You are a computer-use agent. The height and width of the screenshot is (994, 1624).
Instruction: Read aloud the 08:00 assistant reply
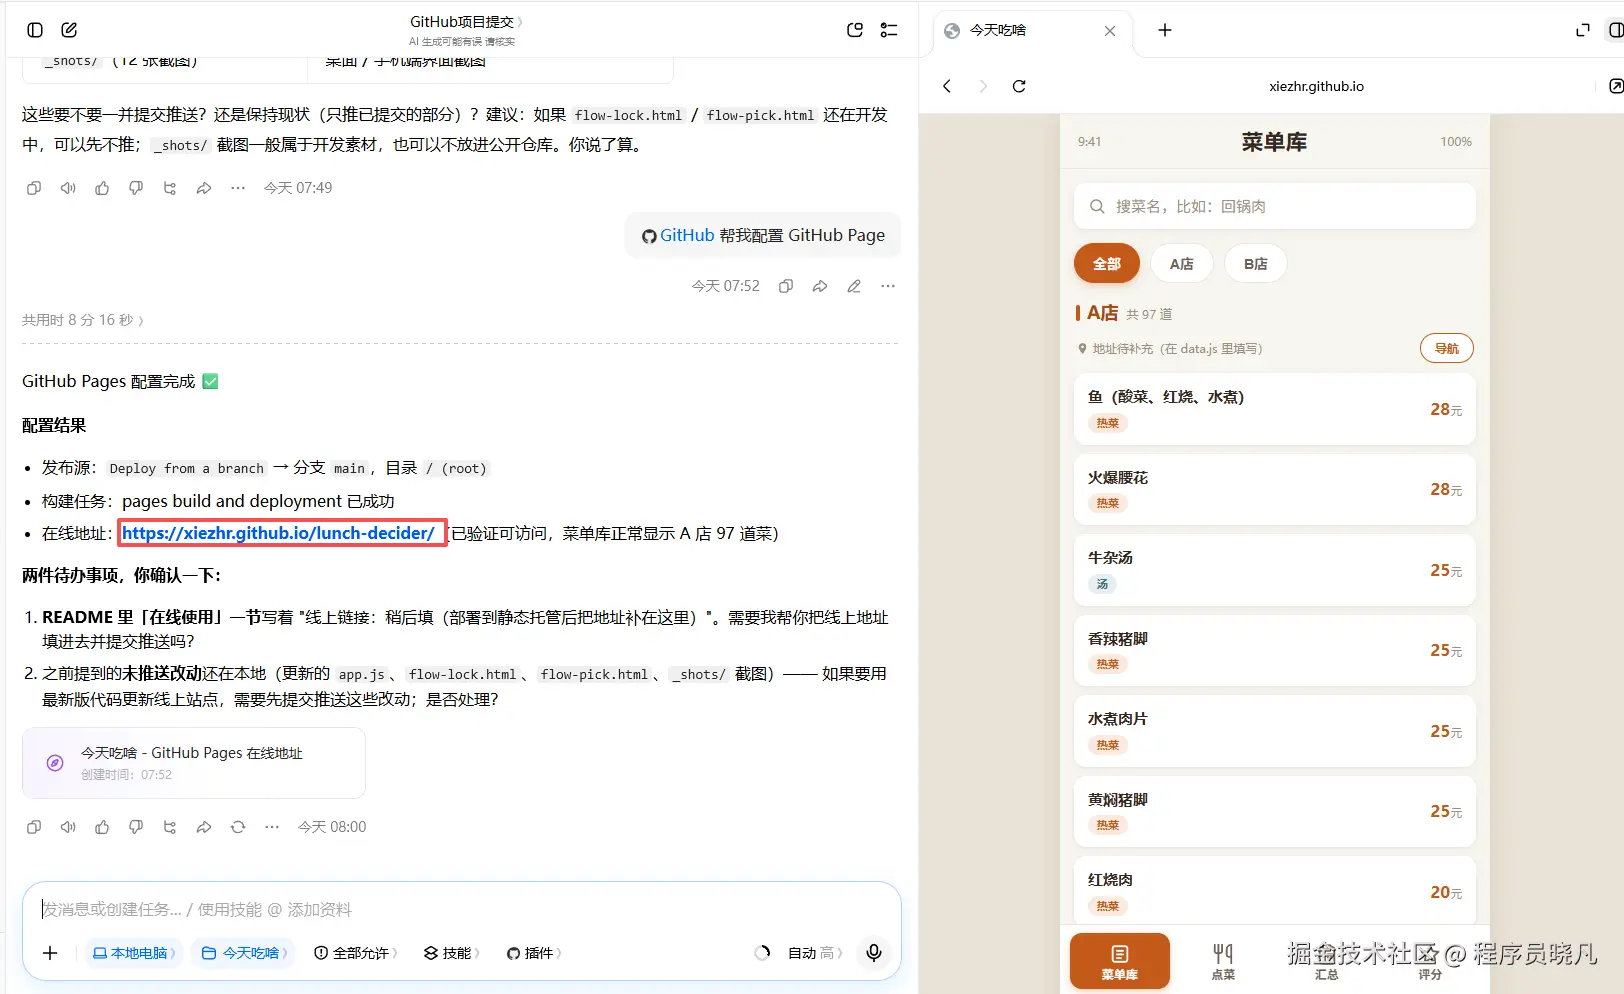[68, 827]
